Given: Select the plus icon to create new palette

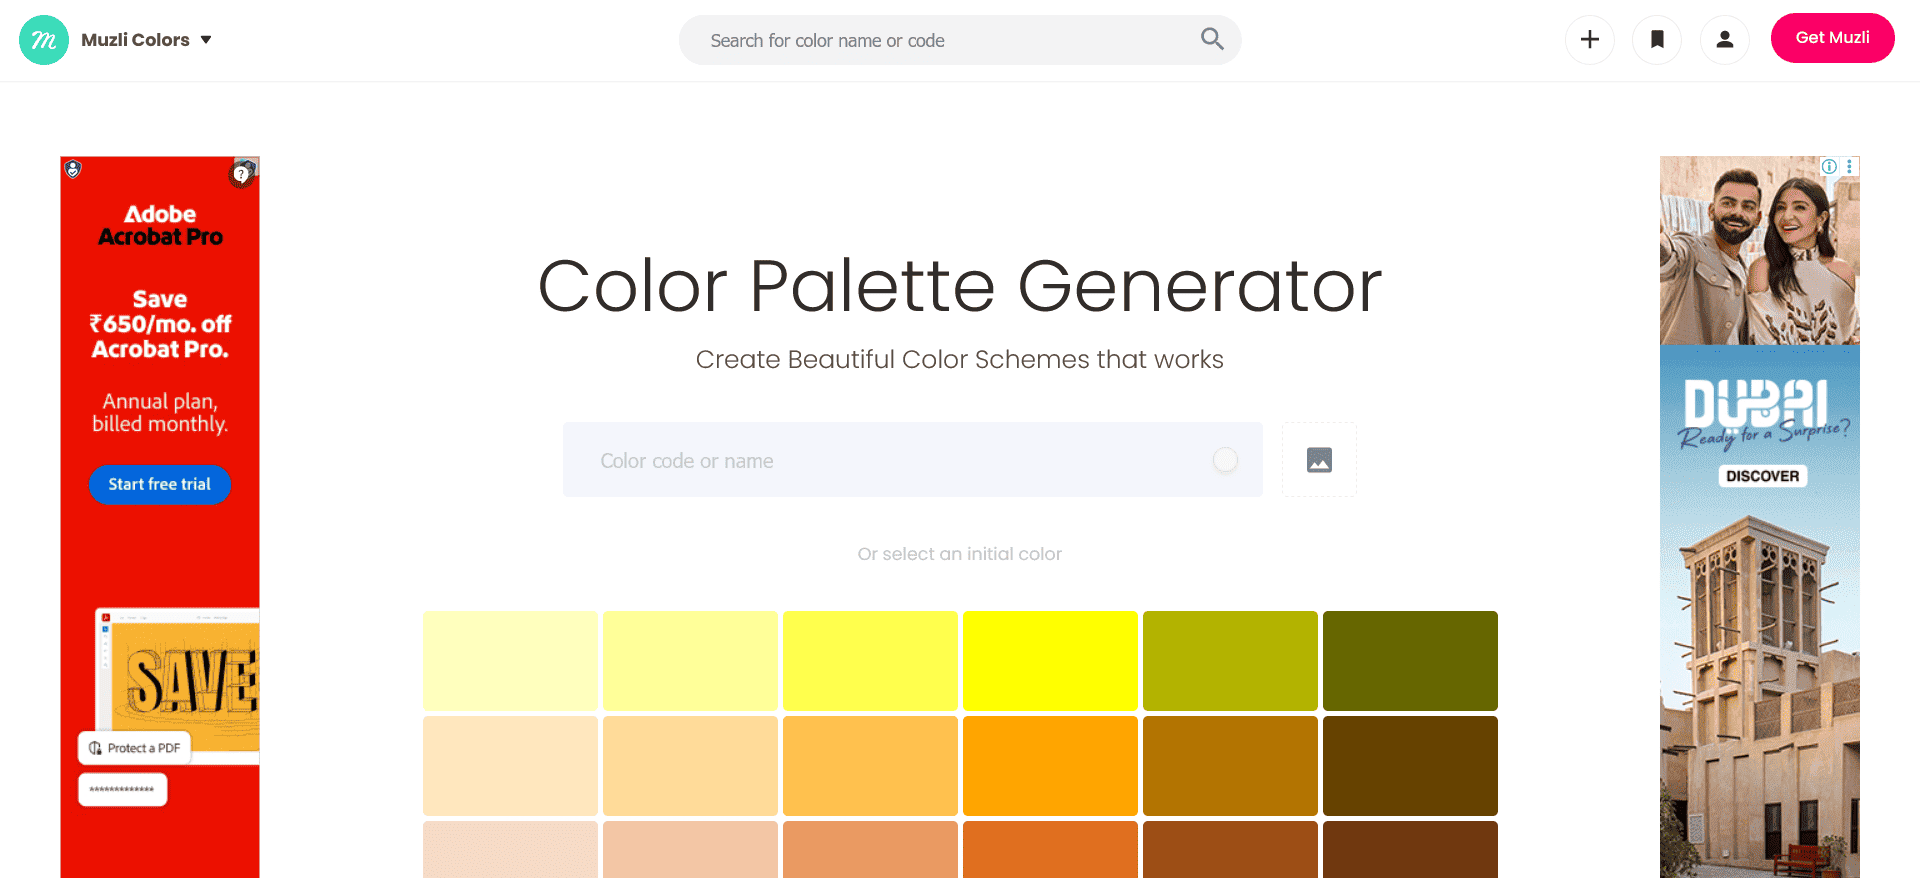Looking at the screenshot, I should click(1589, 39).
